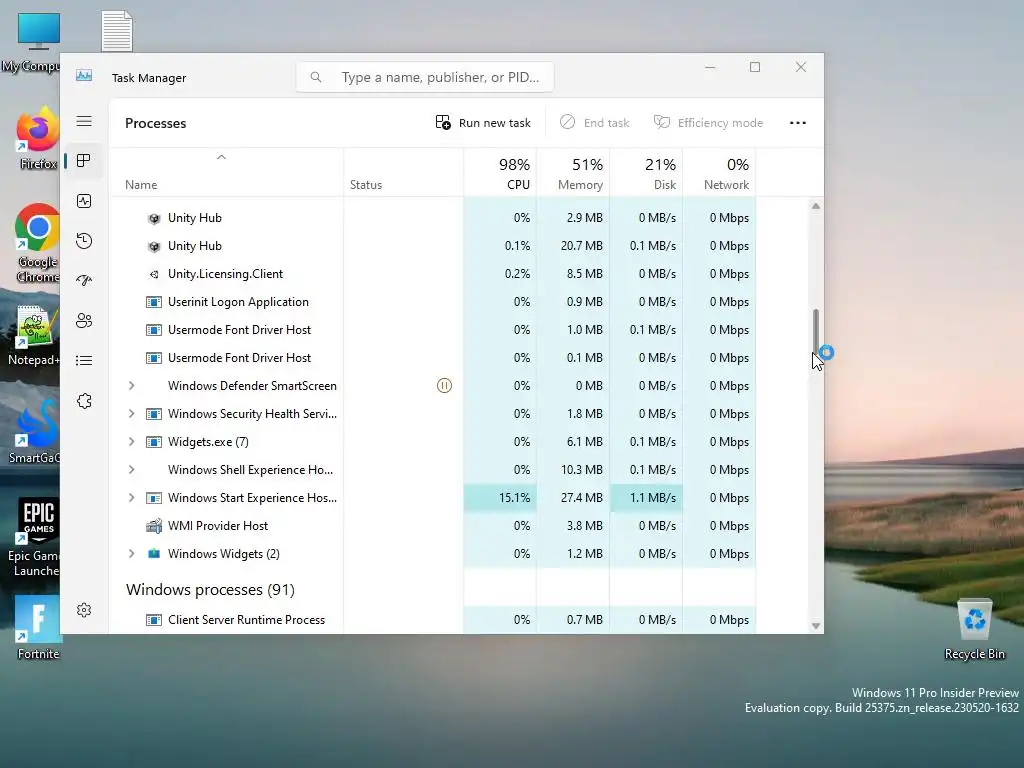Select the Firefox desktop shortcut

[37, 139]
